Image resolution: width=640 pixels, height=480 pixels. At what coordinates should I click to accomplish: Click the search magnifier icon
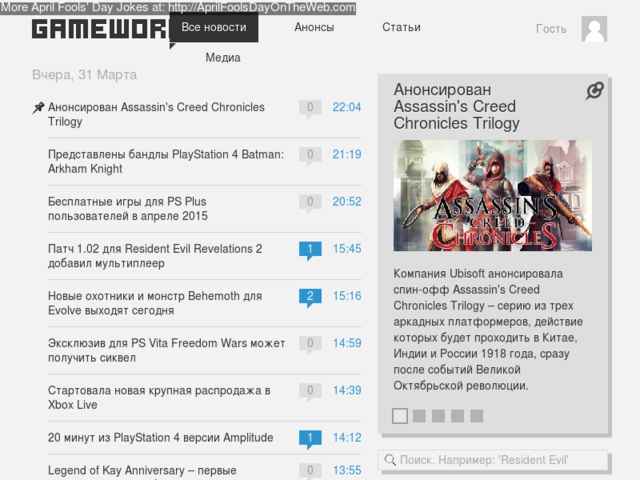(390, 460)
